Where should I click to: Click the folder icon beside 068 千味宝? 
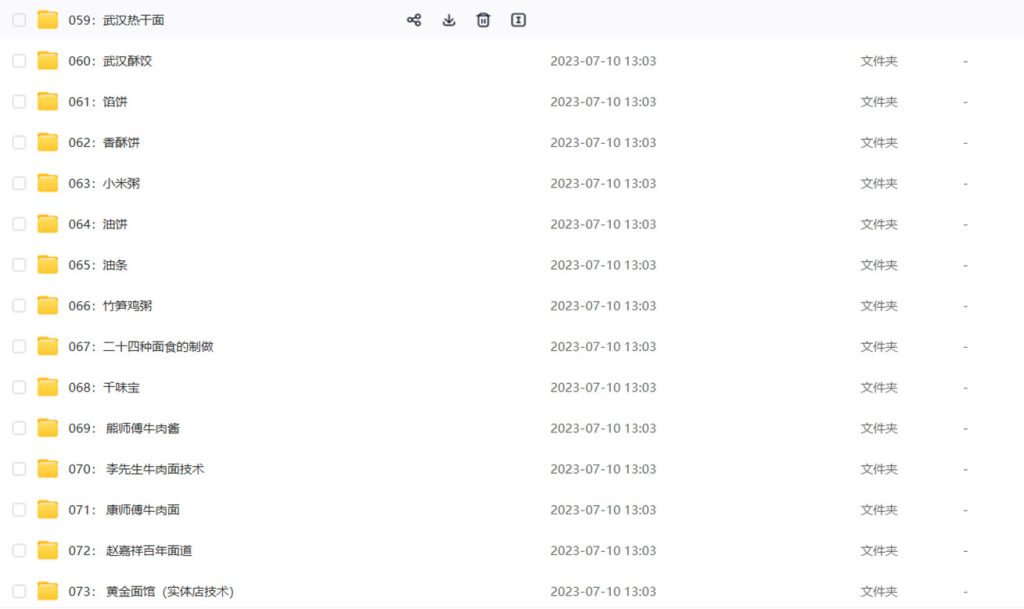(x=48, y=387)
